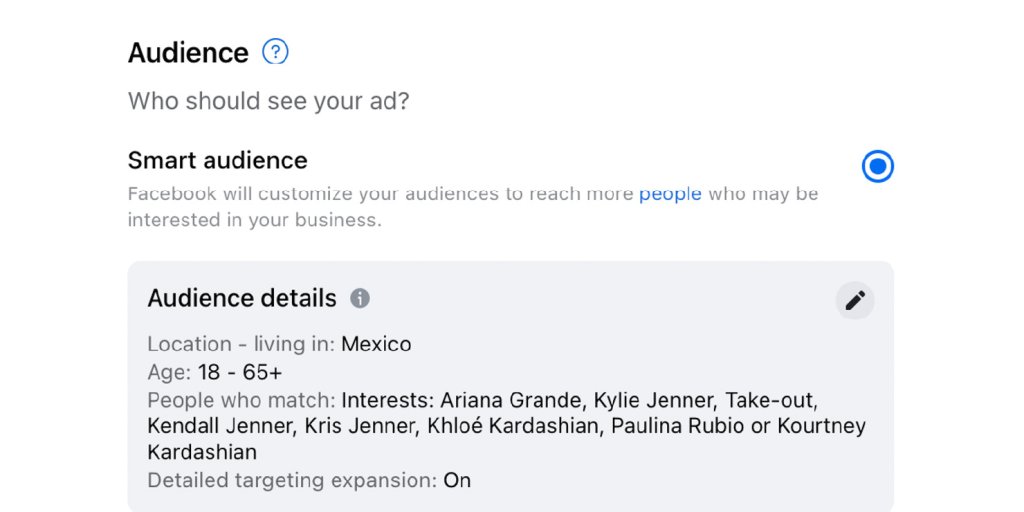Select the Mexico location value

click(x=376, y=344)
